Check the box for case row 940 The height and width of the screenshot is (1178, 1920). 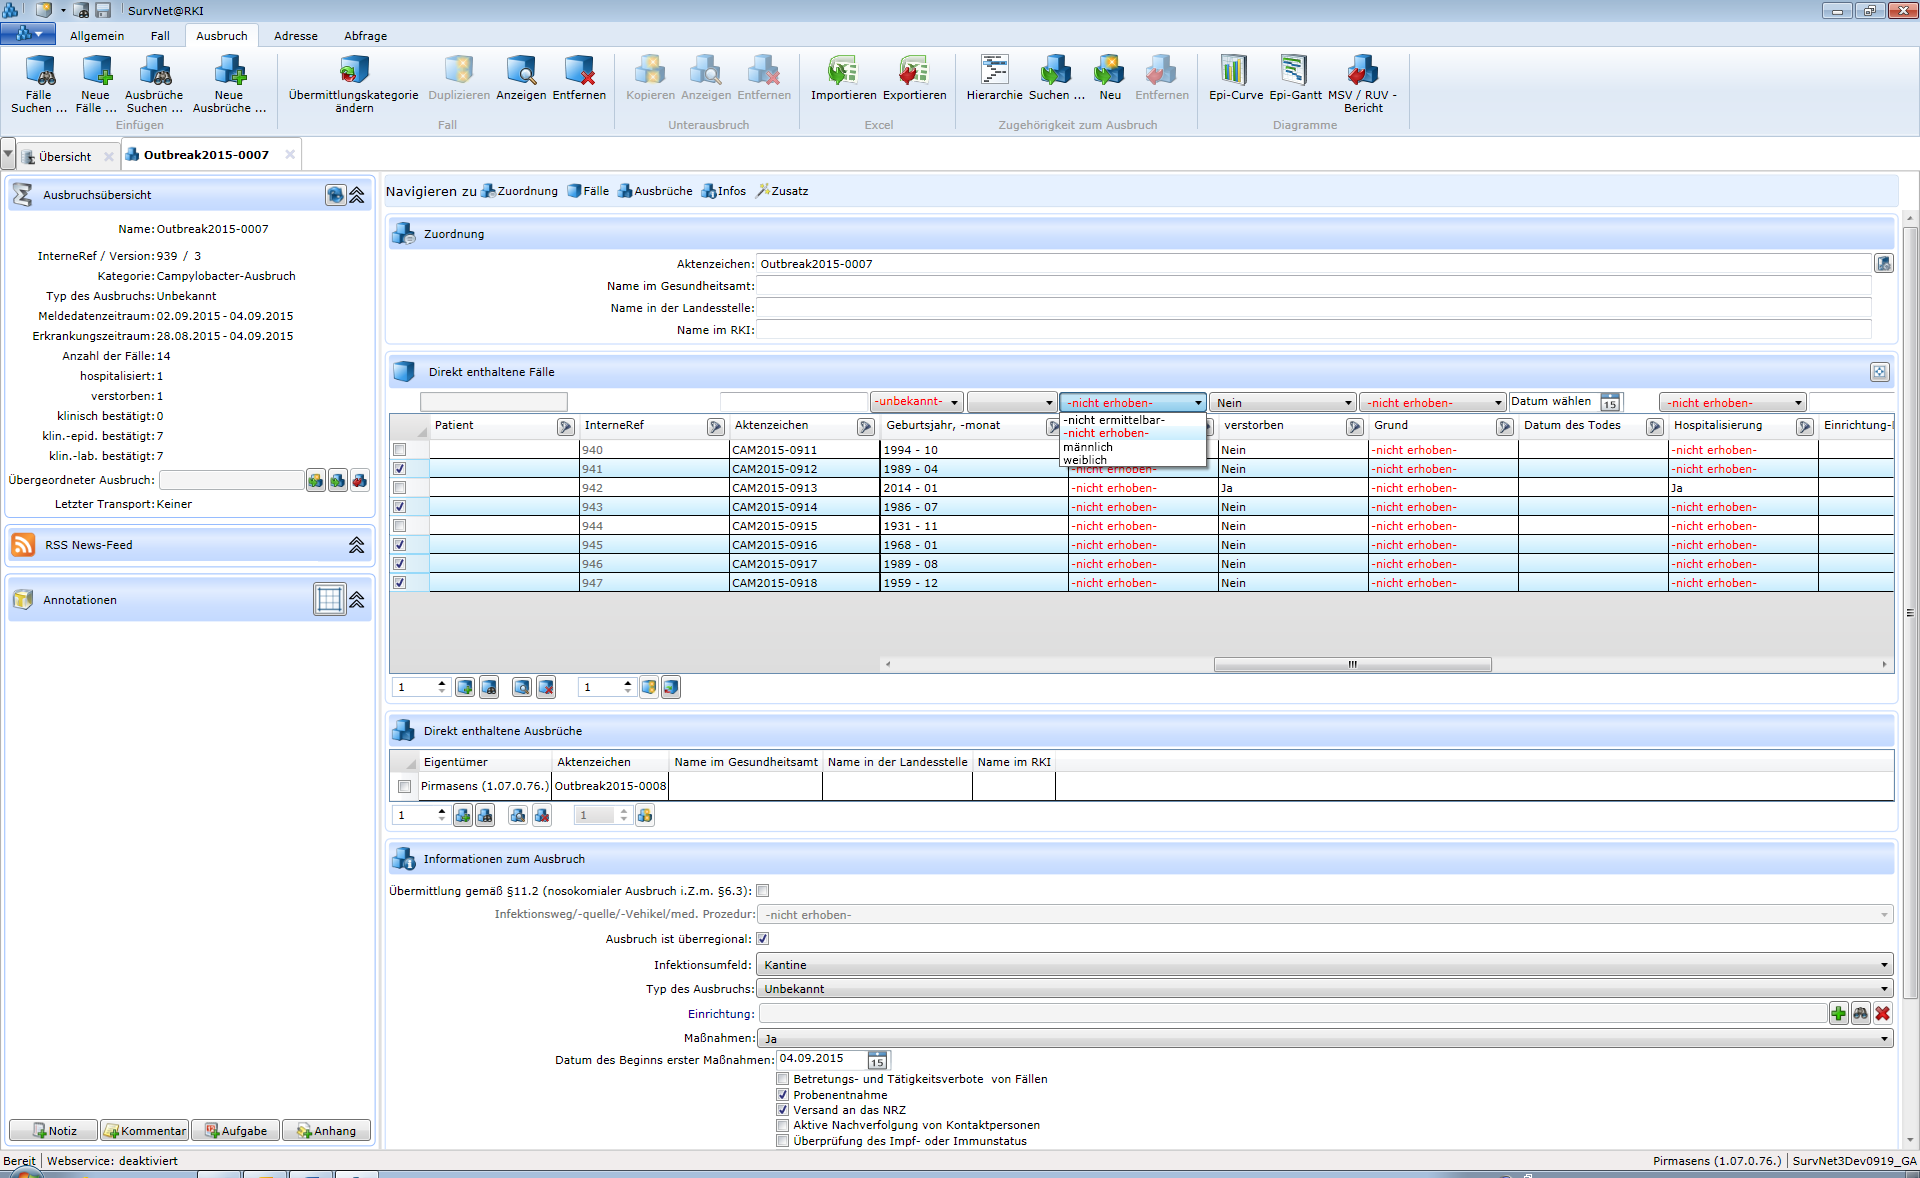pos(400,450)
